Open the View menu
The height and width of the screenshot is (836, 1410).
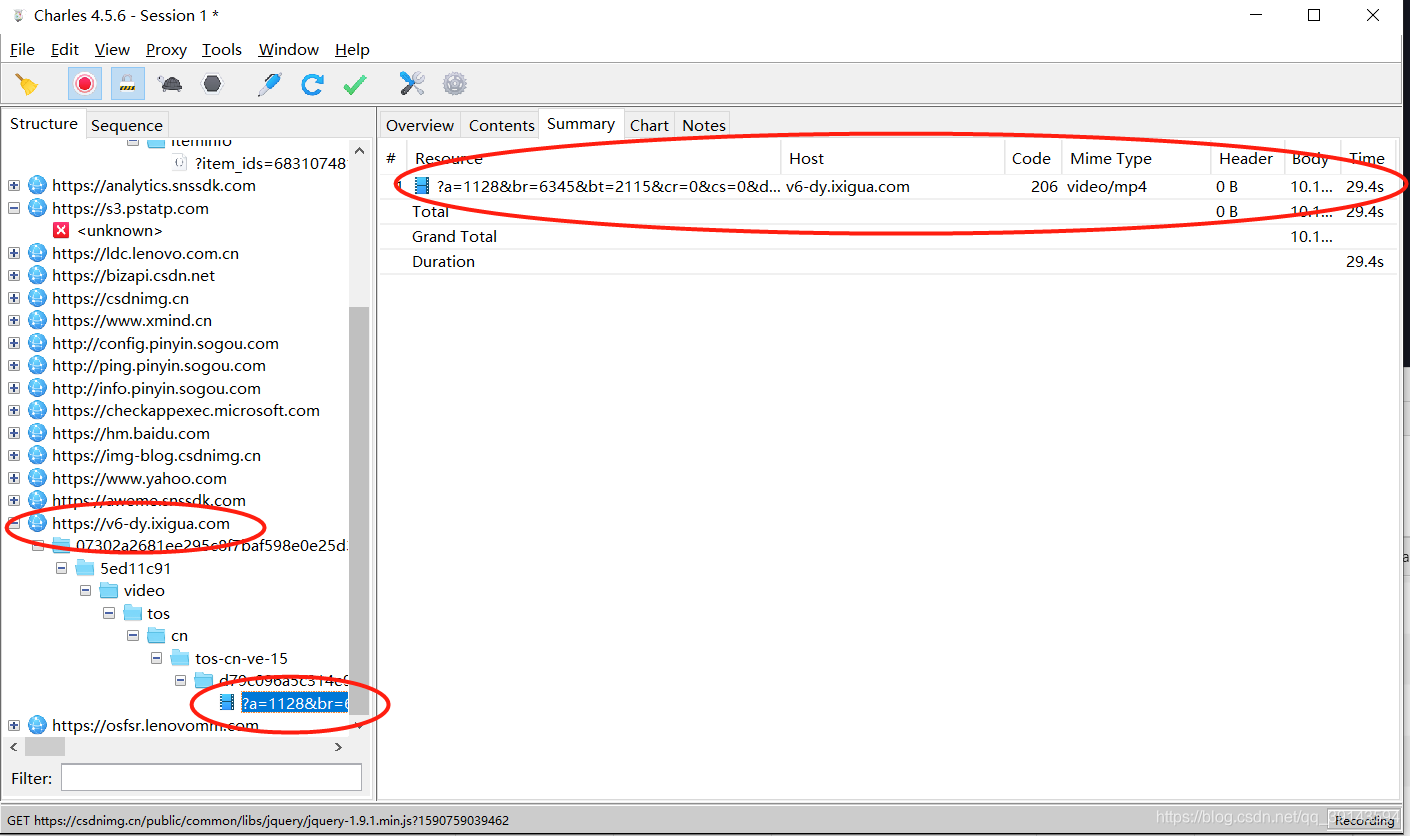(x=112, y=49)
